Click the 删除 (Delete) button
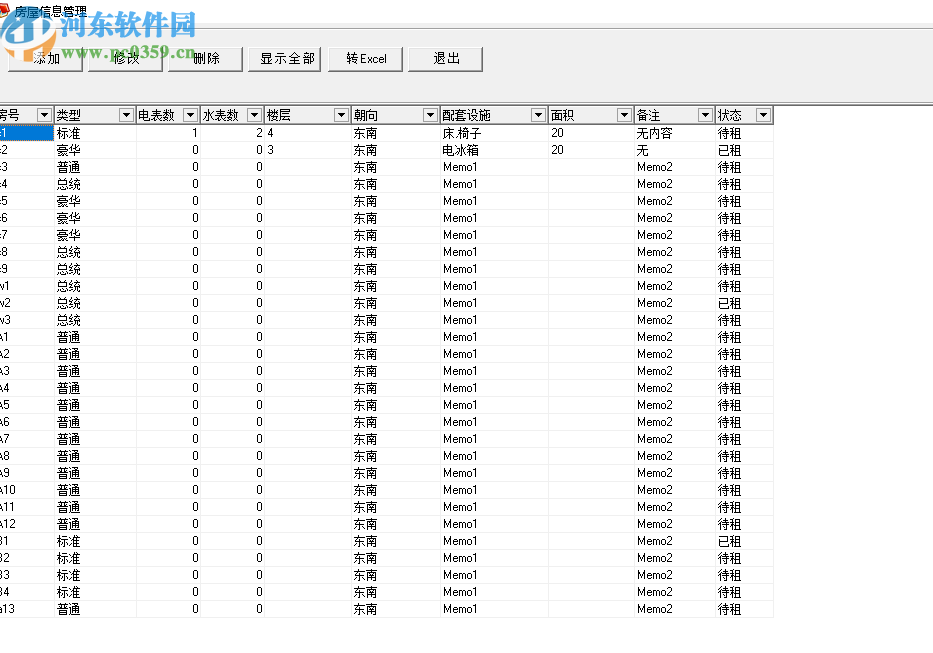Viewport: 933px width, 653px height. pyautogui.click(x=204, y=59)
